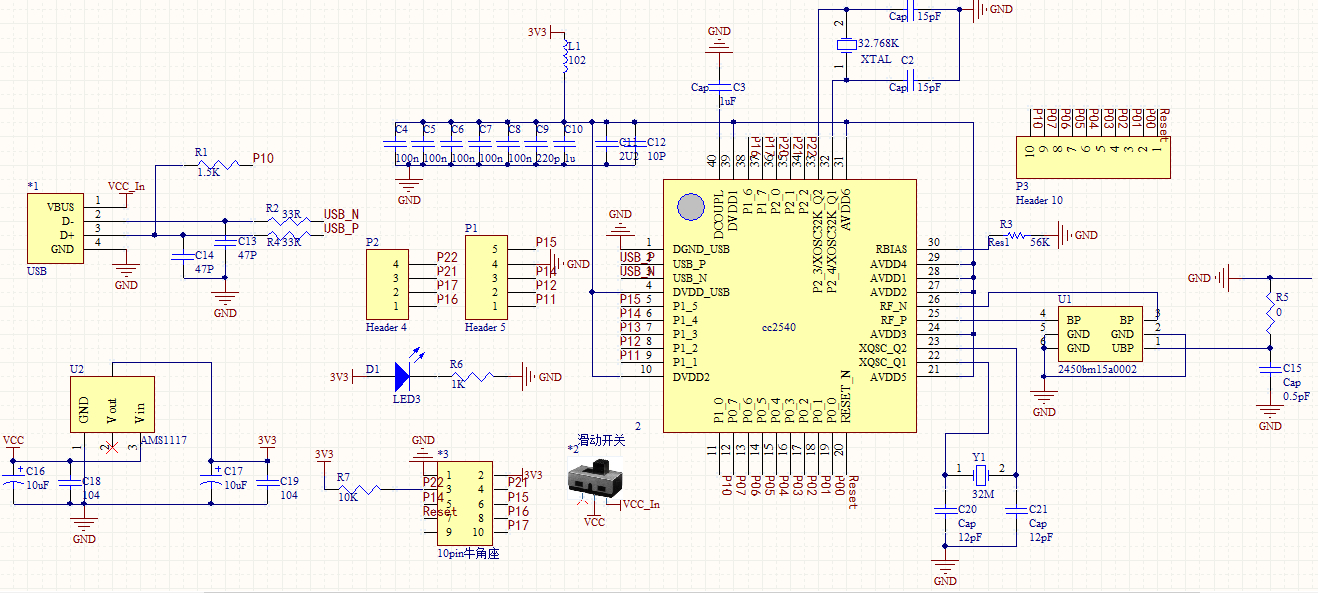Select the U1 2450bm15a0002 balun

coord(1098,334)
